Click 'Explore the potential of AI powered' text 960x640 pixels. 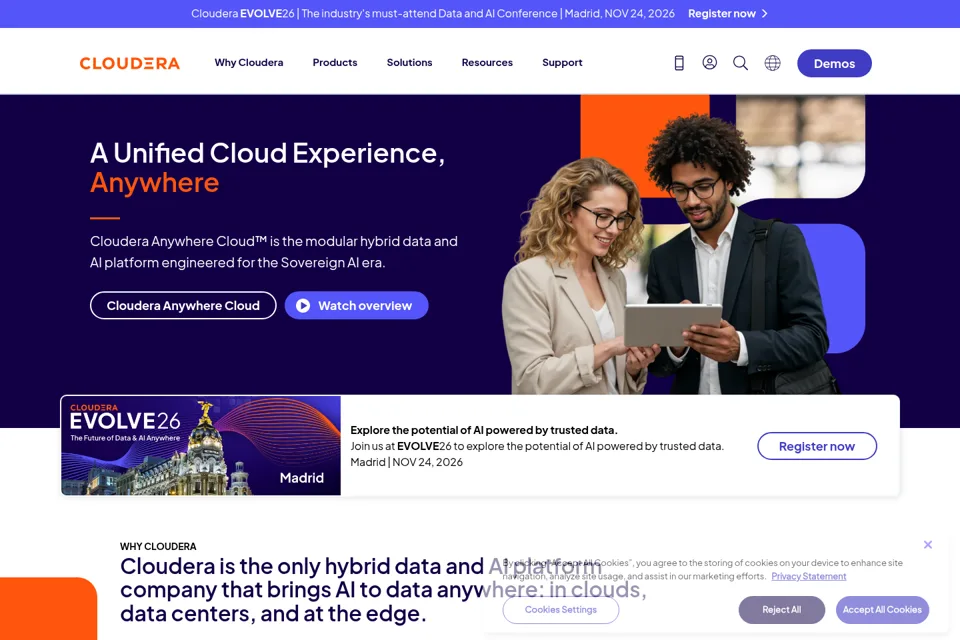tap(484, 430)
